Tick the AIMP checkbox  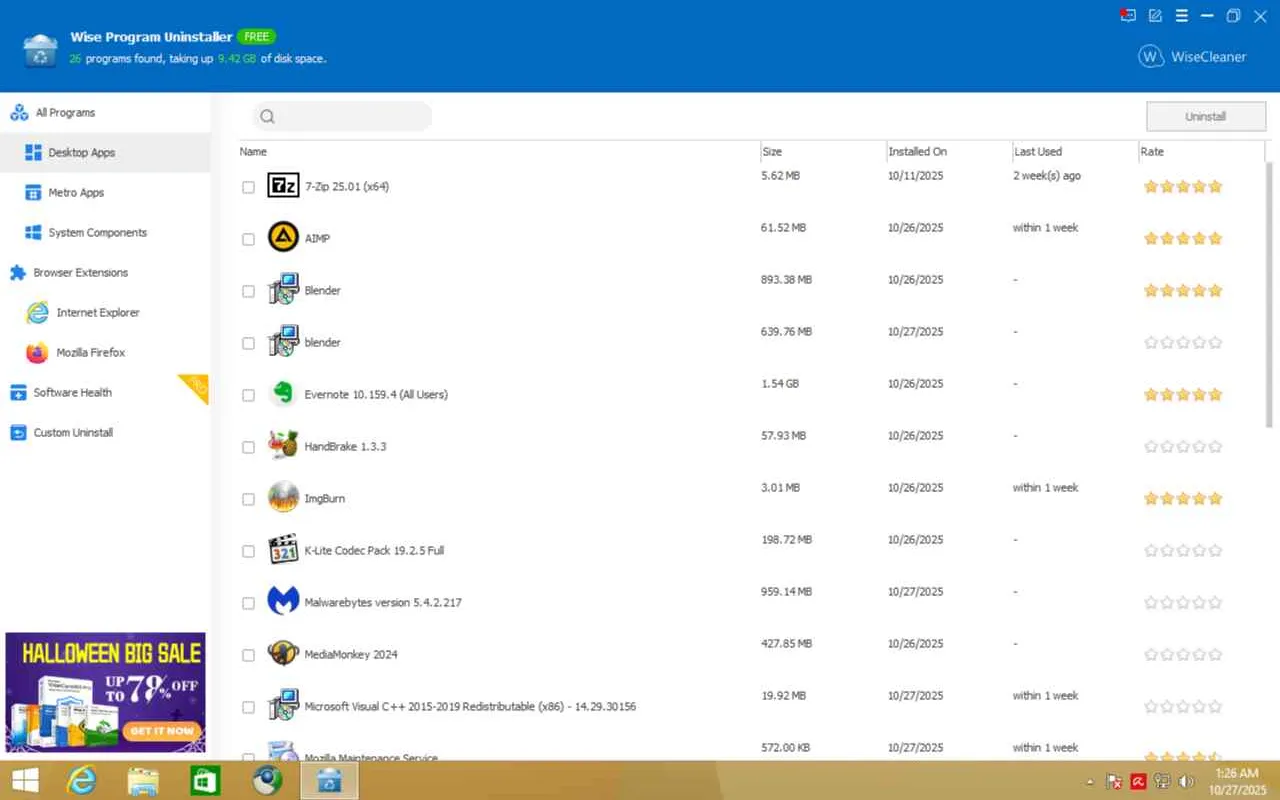(249, 239)
